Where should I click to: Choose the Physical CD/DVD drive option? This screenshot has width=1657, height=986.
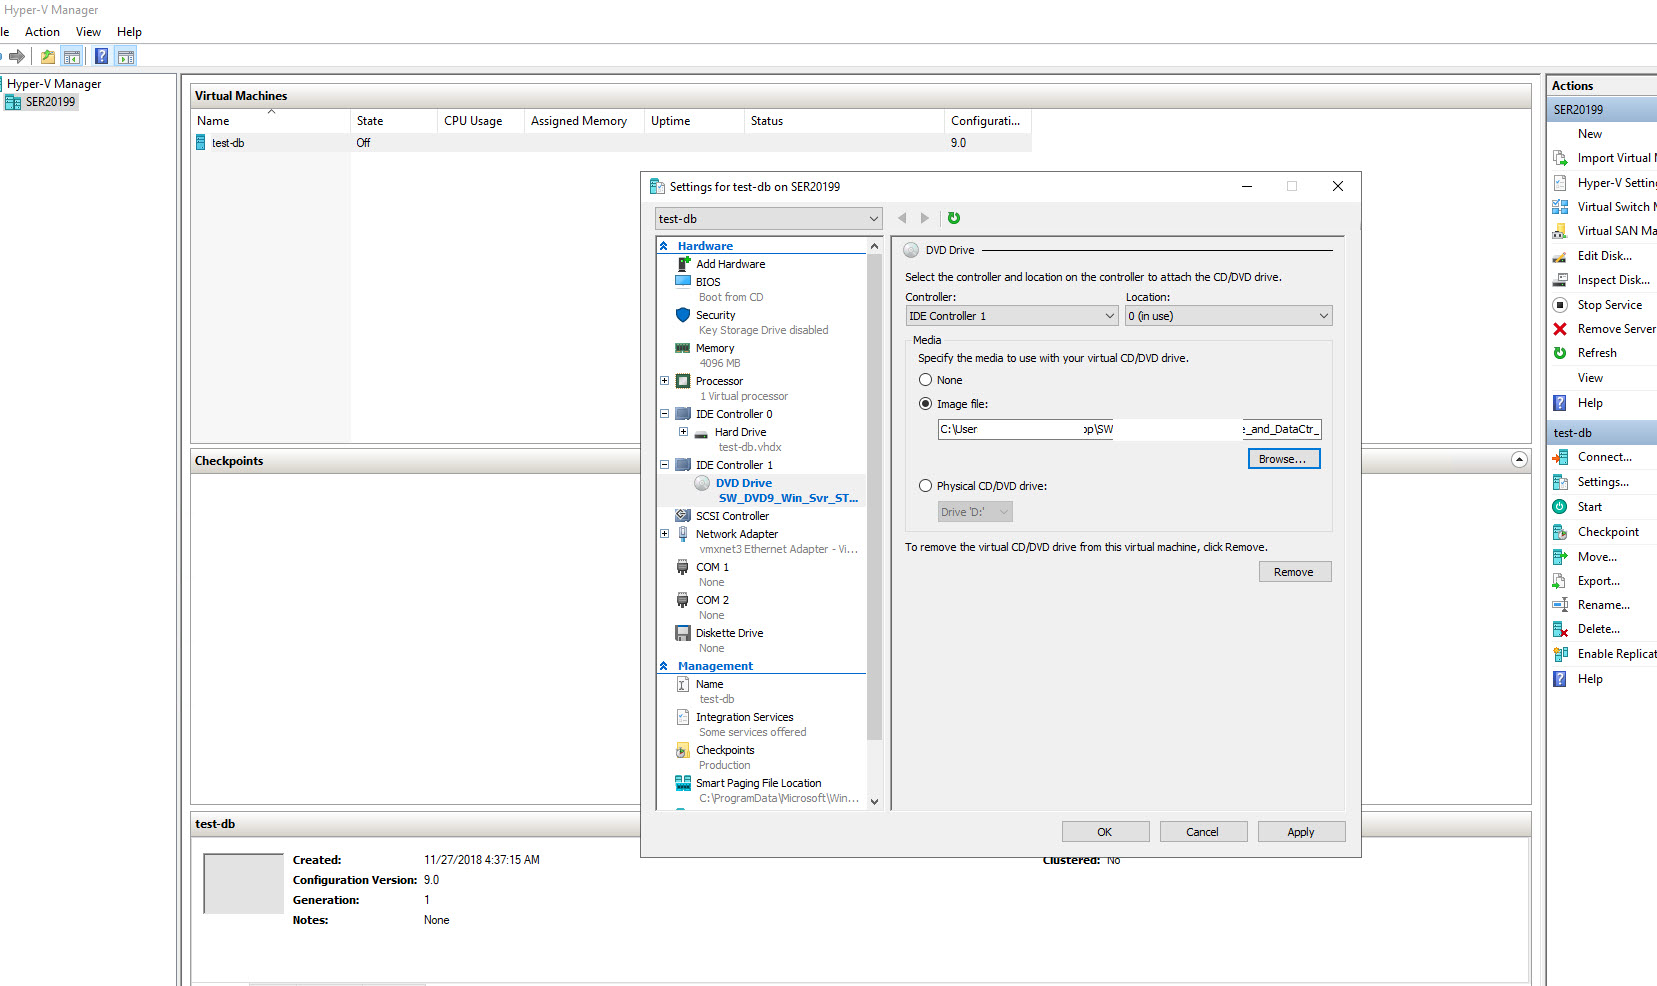click(925, 486)
